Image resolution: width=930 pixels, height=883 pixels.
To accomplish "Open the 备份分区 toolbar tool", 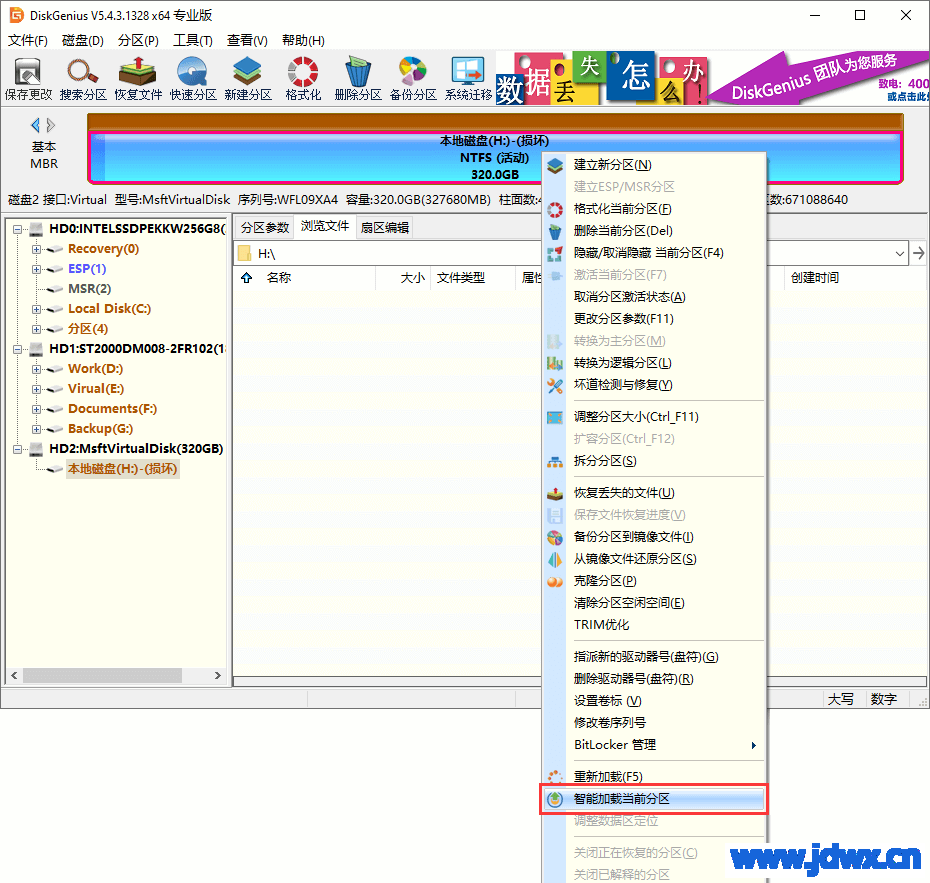I will [413, 79].
